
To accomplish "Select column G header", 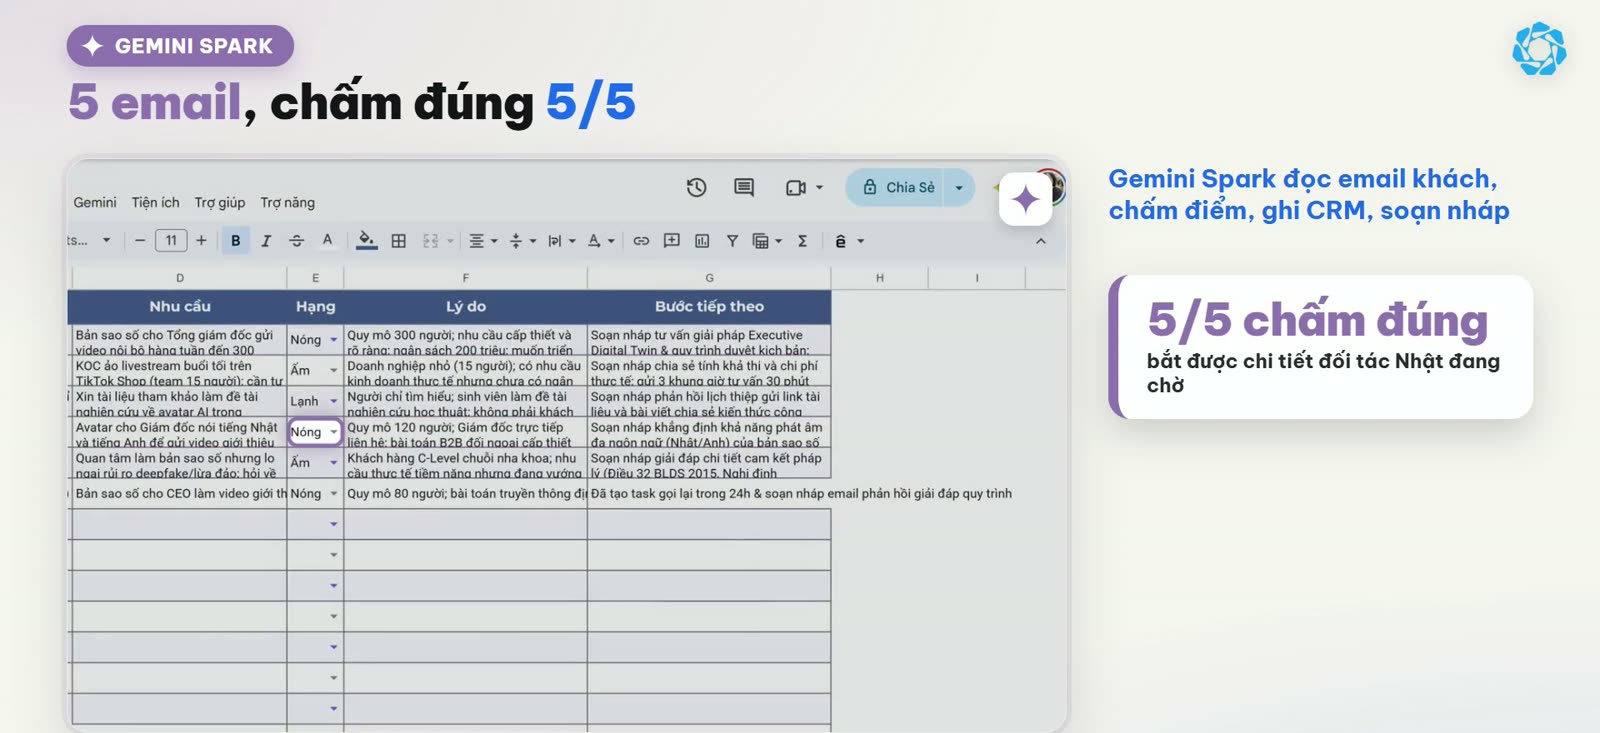I will pos(709,278).
